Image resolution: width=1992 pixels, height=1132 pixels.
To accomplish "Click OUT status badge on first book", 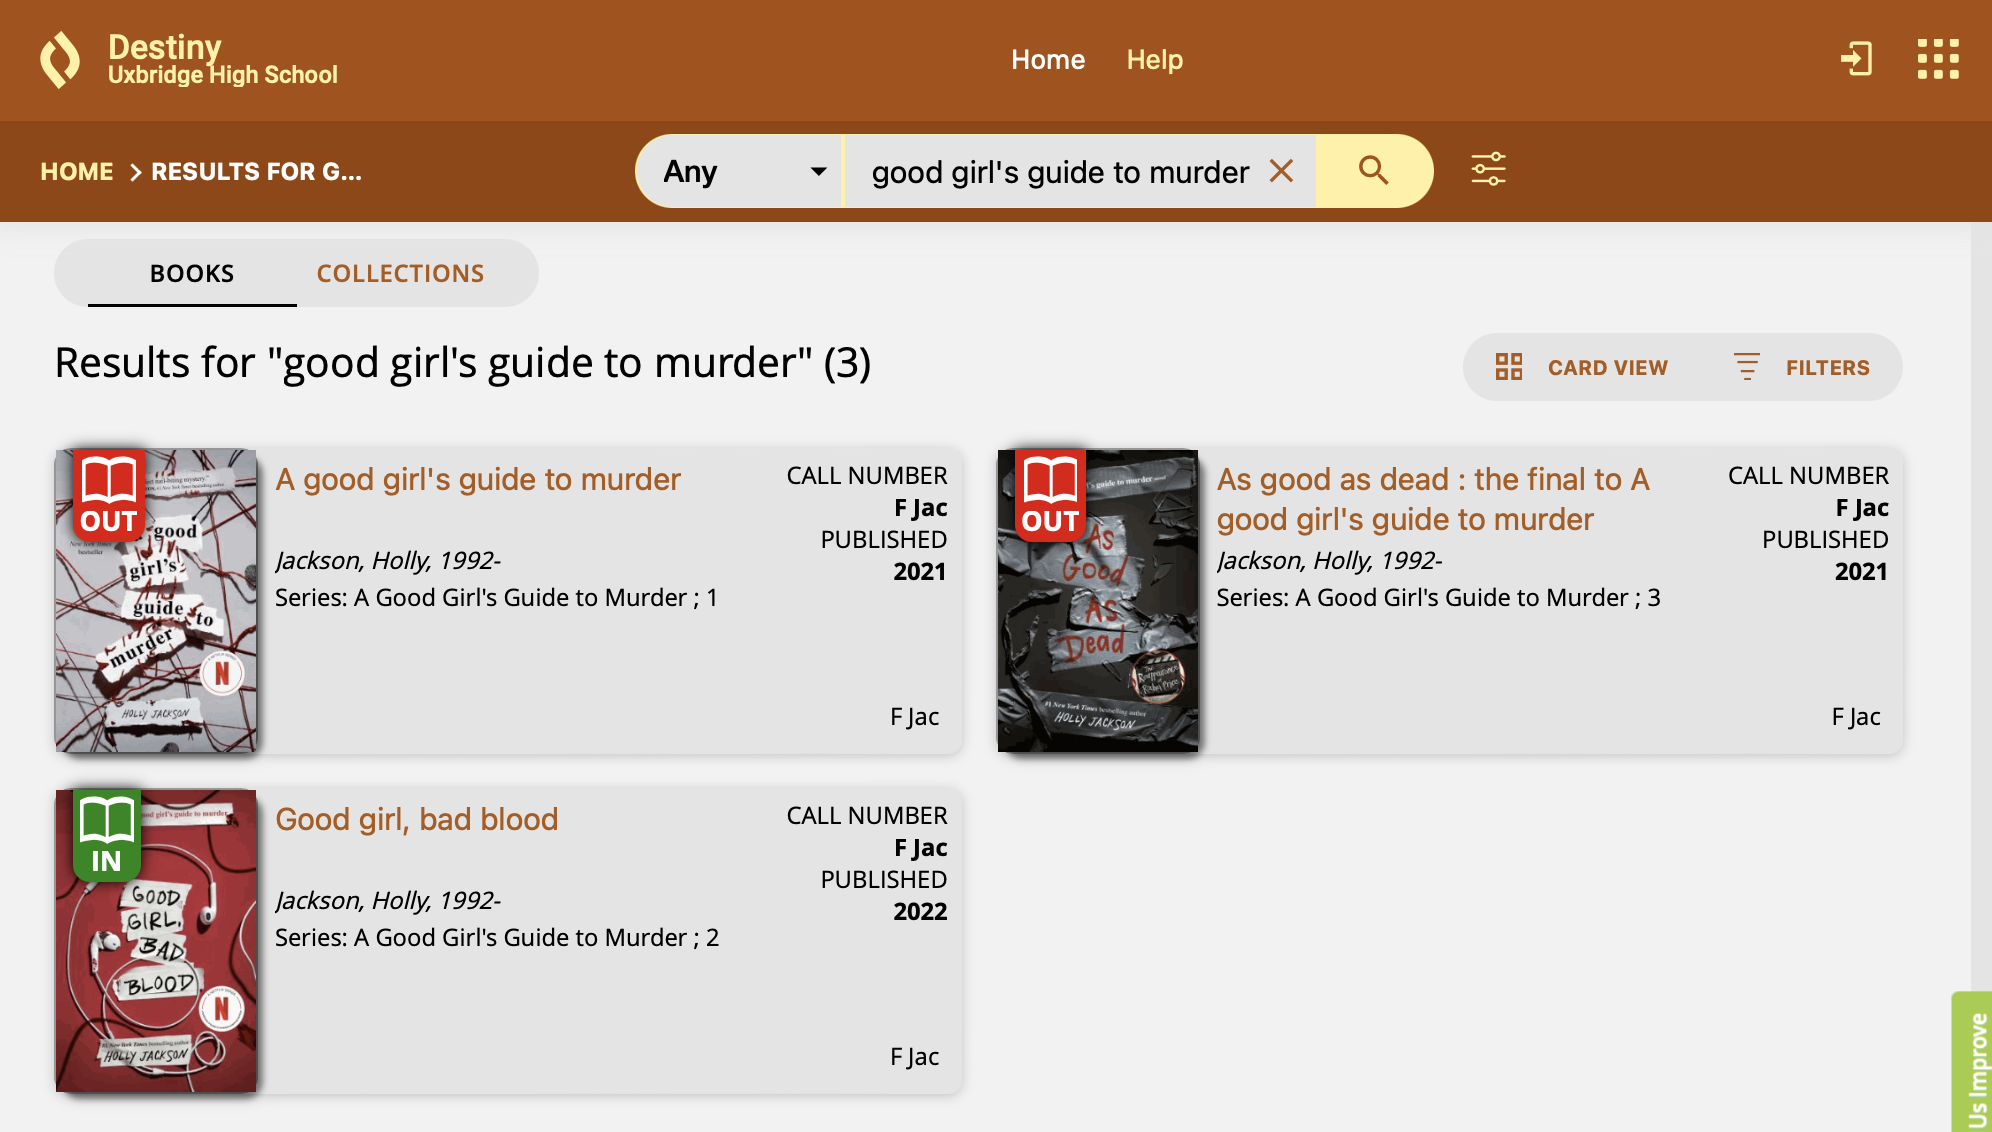I will (108, 496).
